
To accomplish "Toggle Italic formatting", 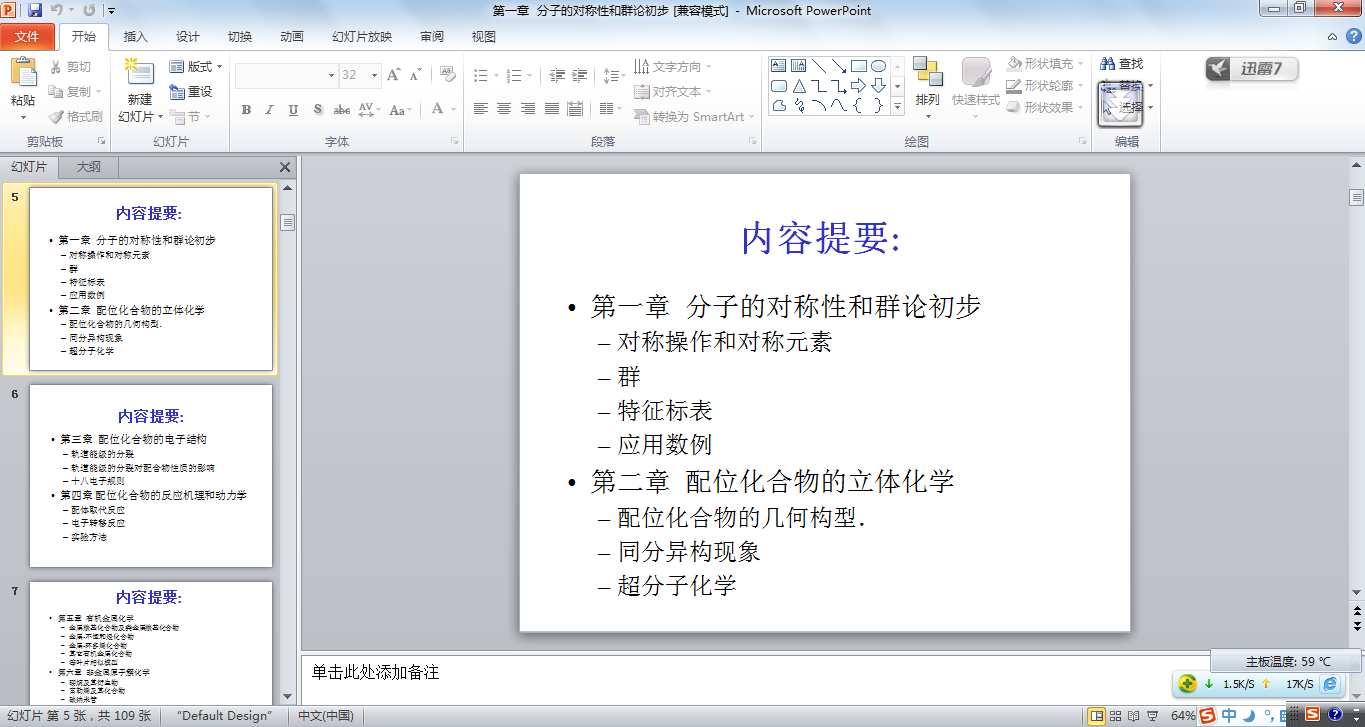I will [270, 110].
